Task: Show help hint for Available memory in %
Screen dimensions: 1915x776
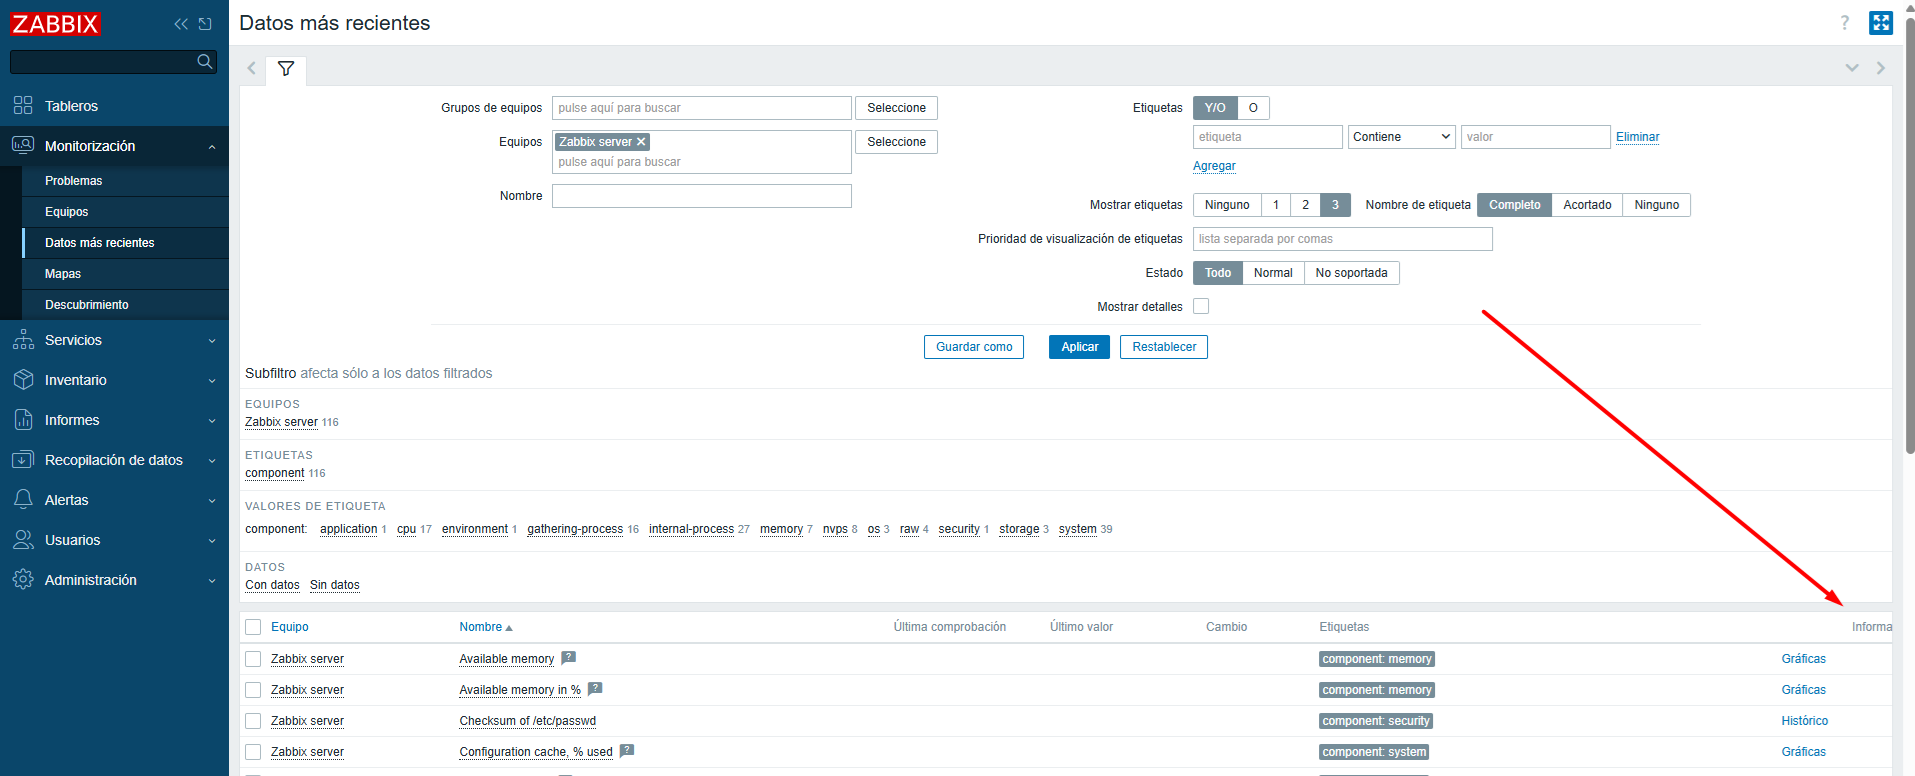Action: point(595,689)
